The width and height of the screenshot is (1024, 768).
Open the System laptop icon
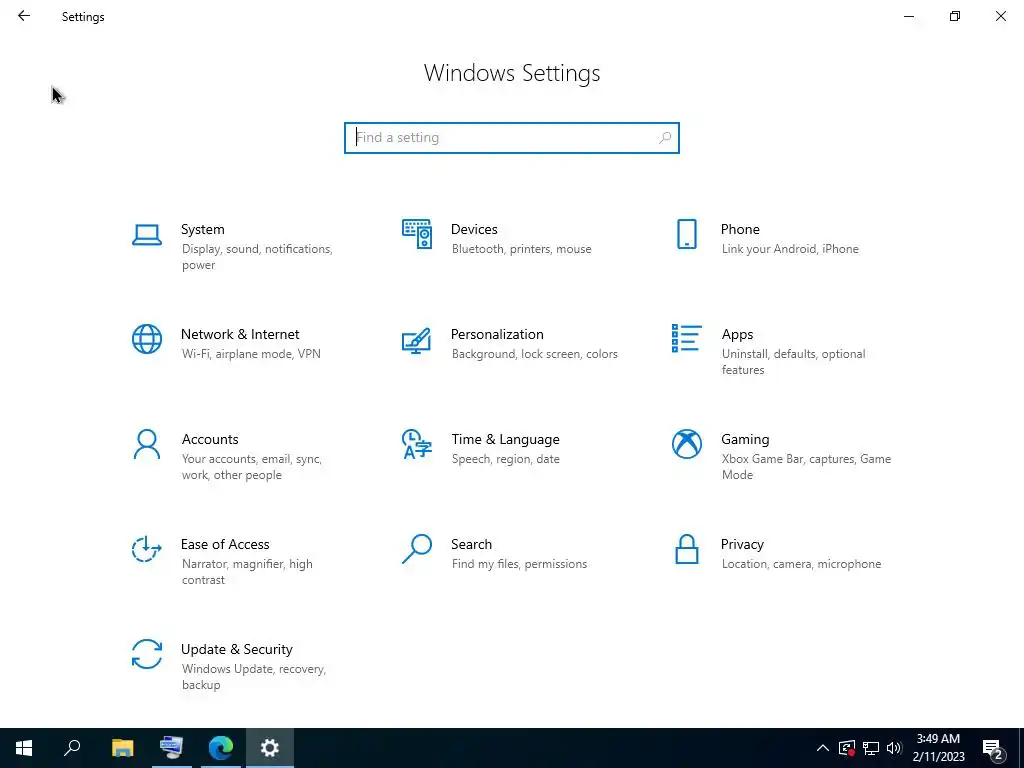(x=147, y=234)
